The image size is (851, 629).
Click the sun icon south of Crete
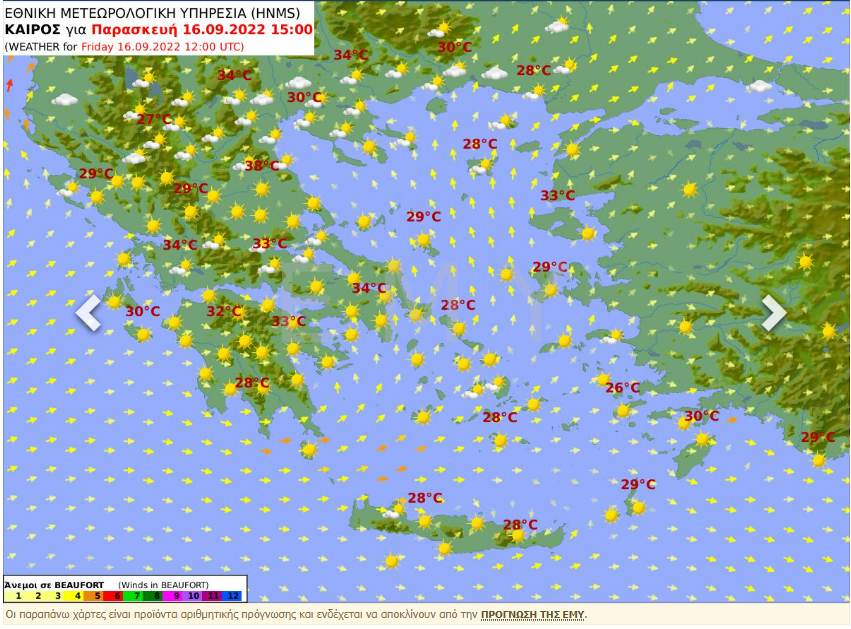click(391, 561)
